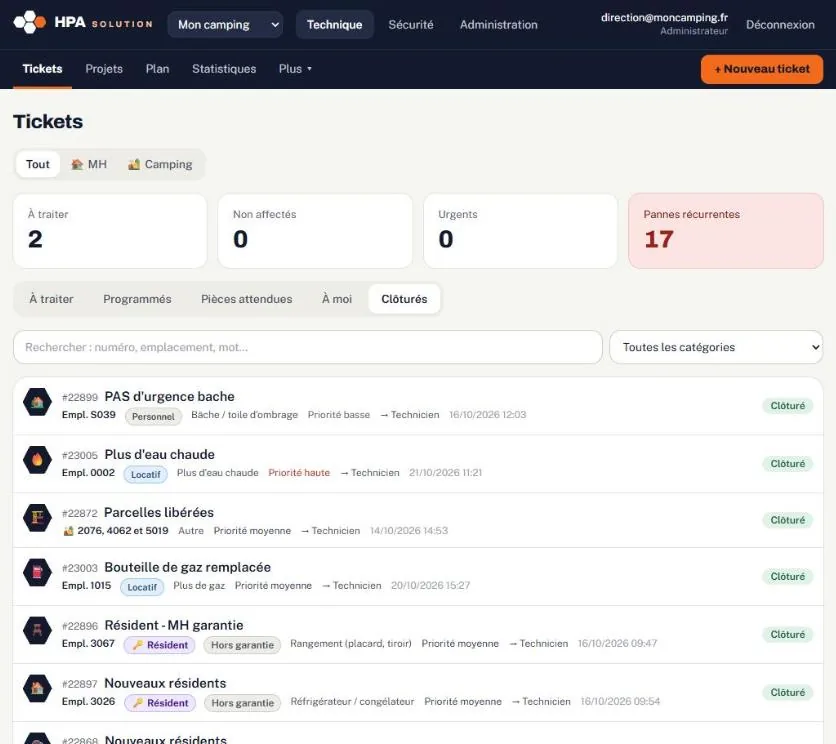This screenshot has height=744, width=836.
Task: Click the Clôturé status of ticket #22872
Action: click(x=787, y=520)
